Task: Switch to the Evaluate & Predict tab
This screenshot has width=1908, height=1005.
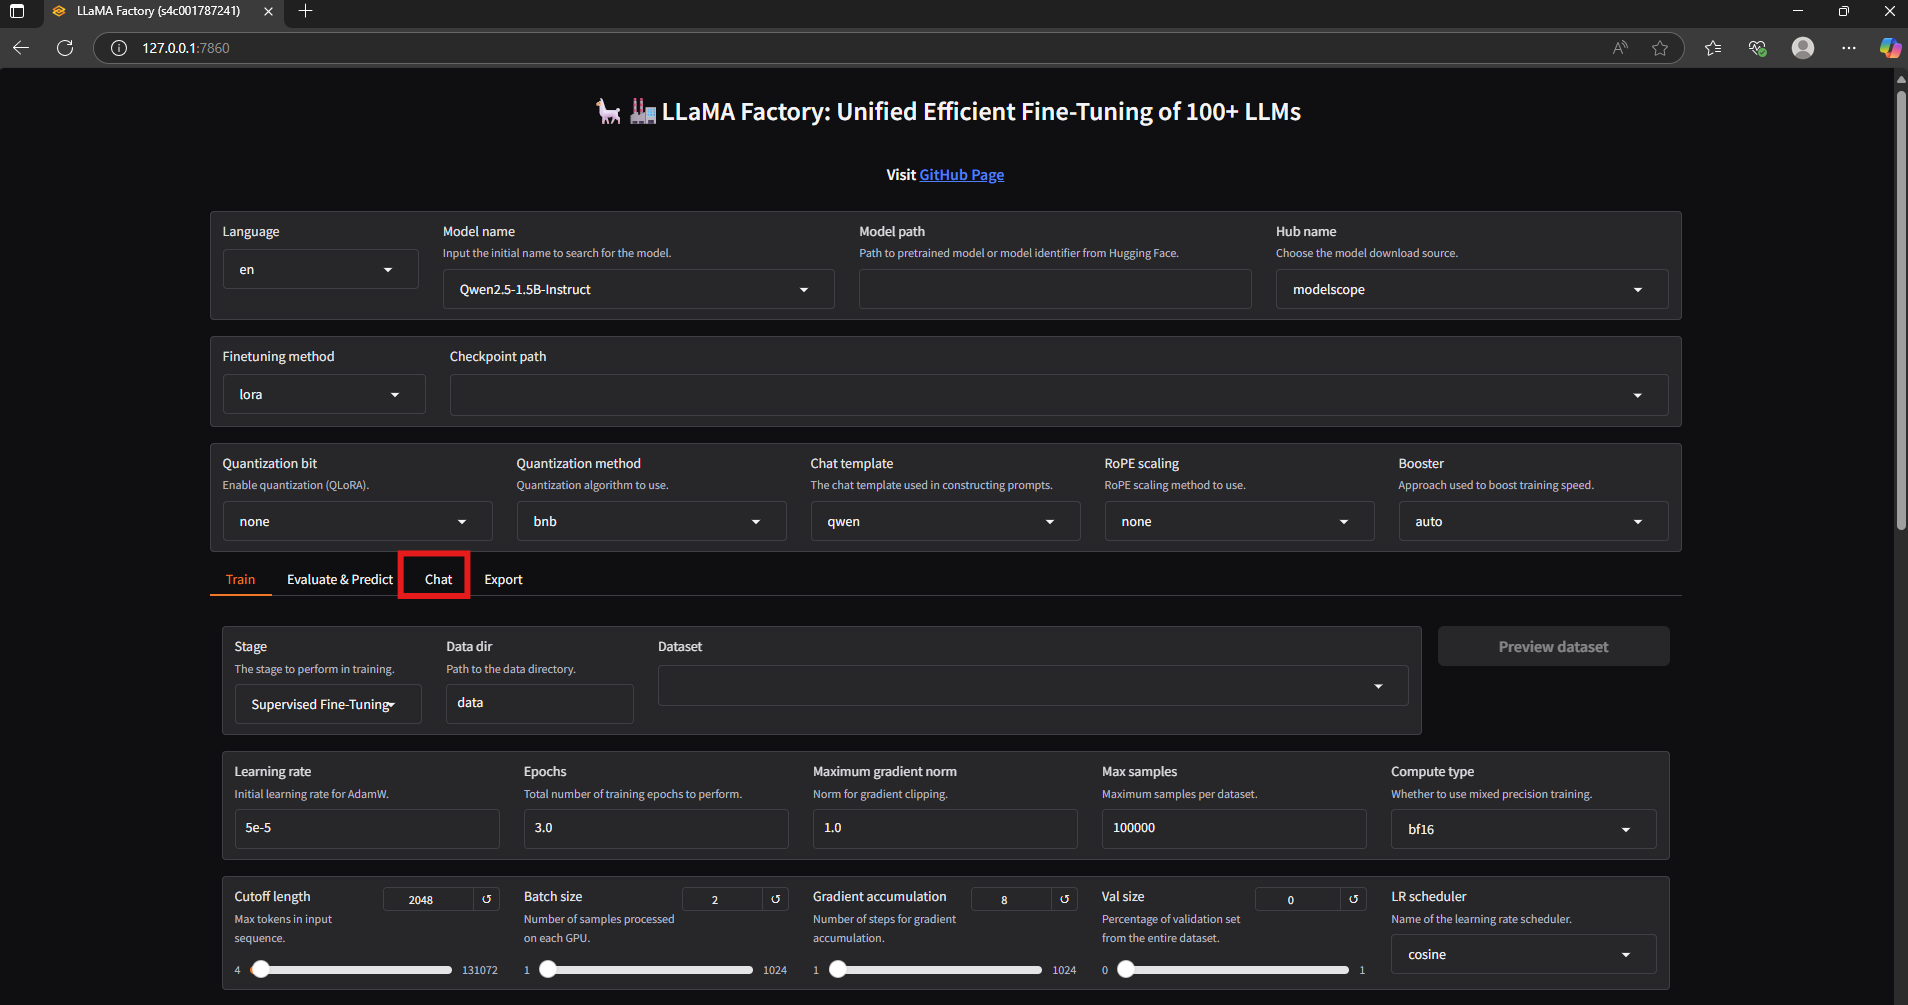Action: tap(340, 579)
